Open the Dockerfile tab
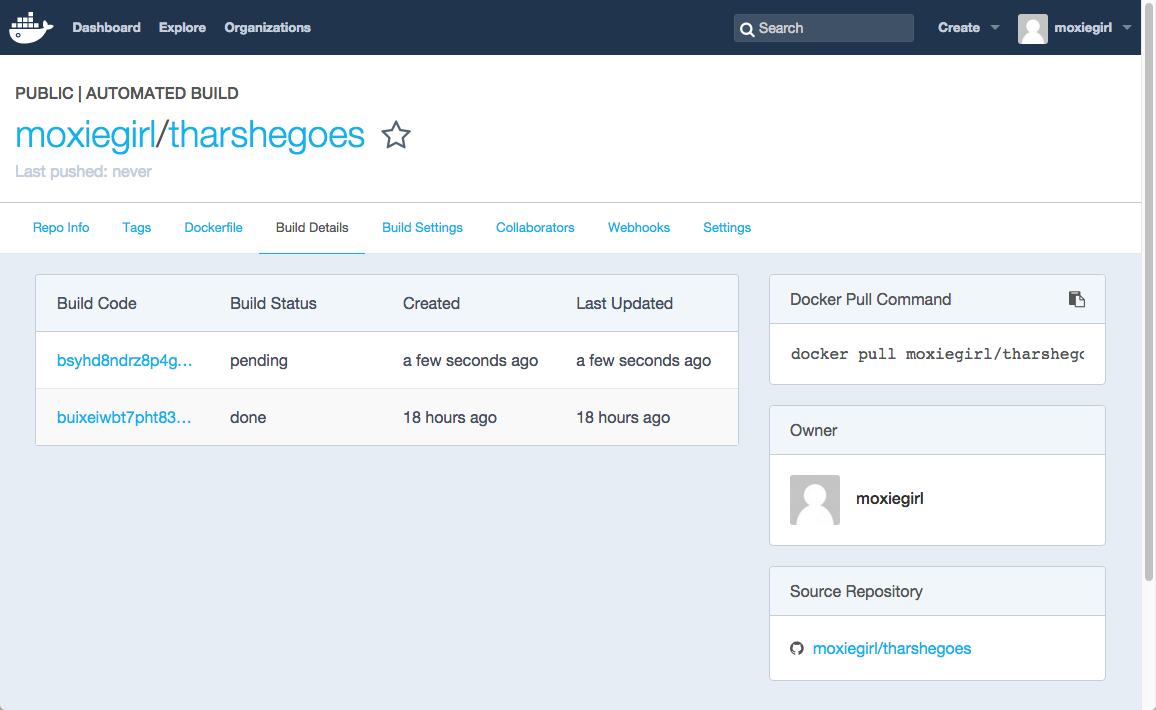The image size is (1156, 710). coord(213,228)
